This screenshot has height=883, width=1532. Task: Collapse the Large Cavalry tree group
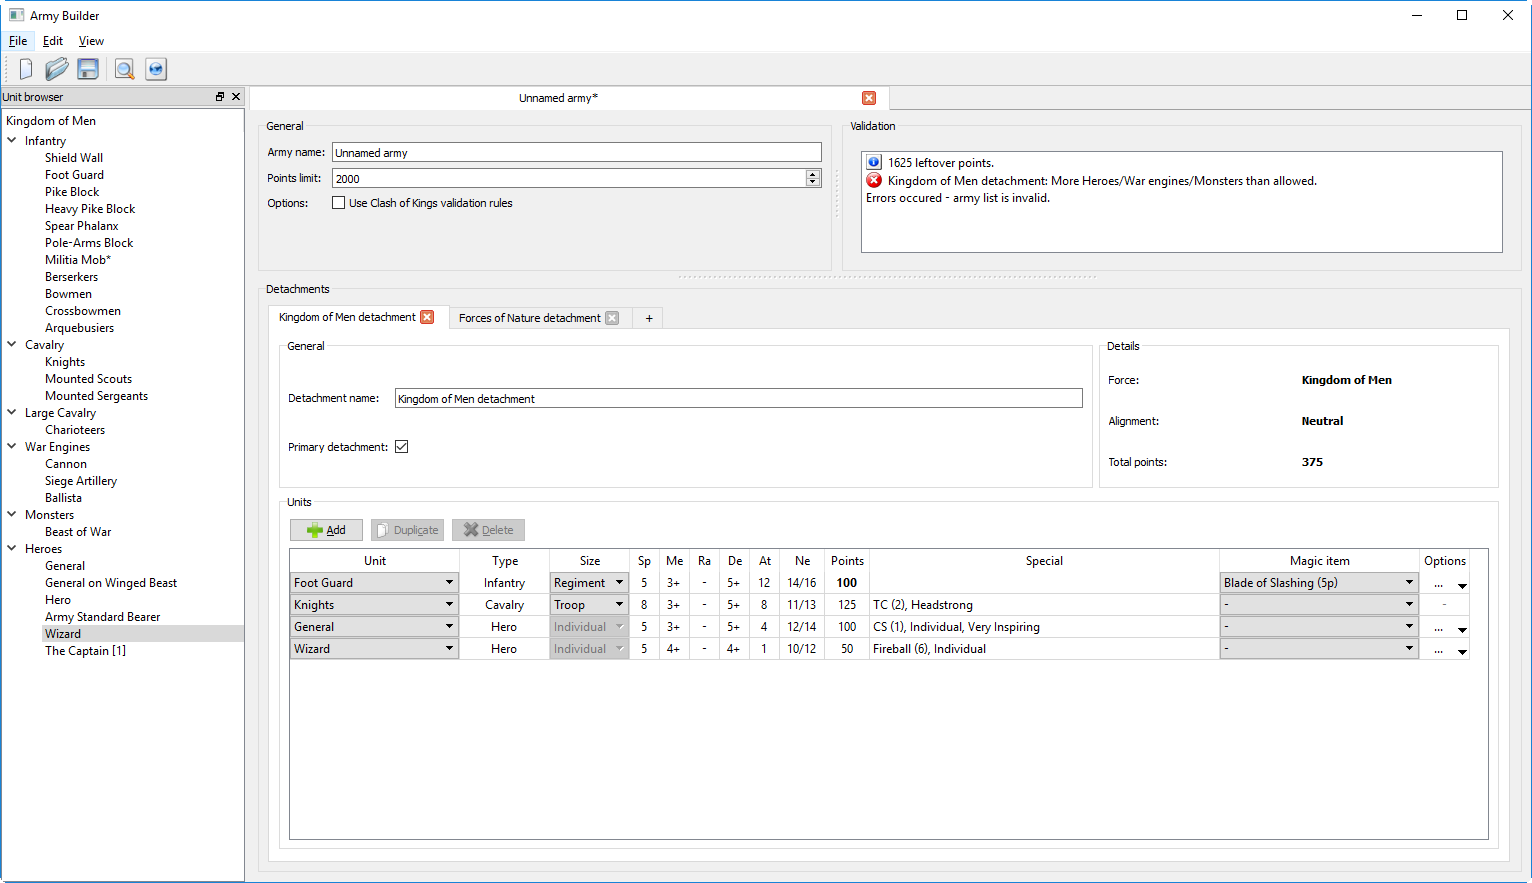coord(12,413)
